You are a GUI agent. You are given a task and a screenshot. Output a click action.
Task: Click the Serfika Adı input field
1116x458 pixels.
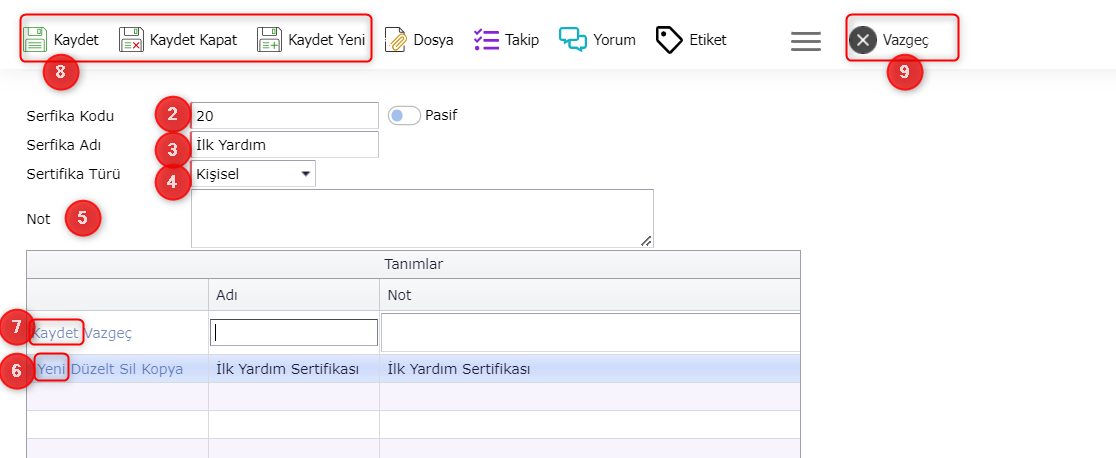click(x=285, y=145)
